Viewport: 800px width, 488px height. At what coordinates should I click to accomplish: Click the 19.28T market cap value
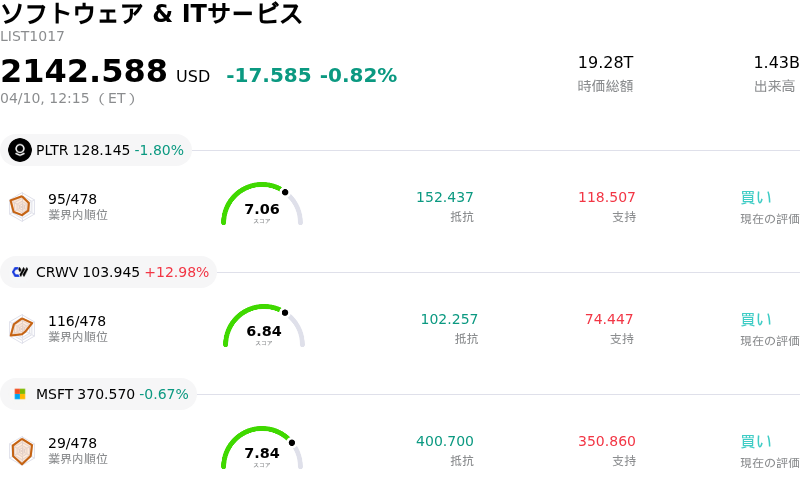click(x=605, y=62)
